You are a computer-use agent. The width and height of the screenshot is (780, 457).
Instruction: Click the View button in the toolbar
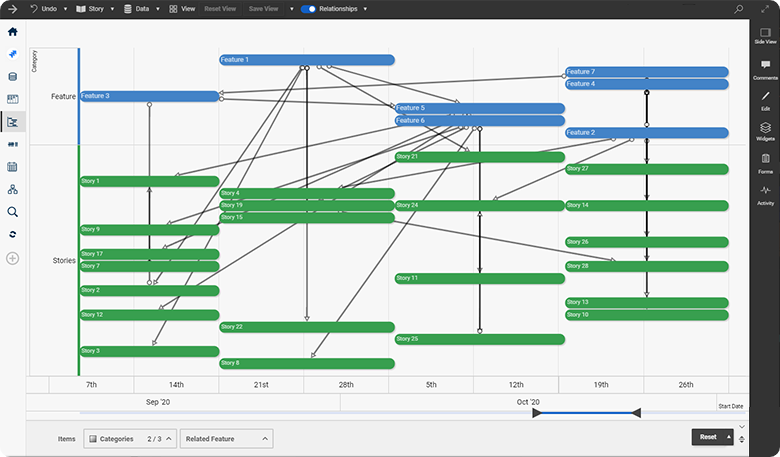pyautogui.click(x=182, y=9)
